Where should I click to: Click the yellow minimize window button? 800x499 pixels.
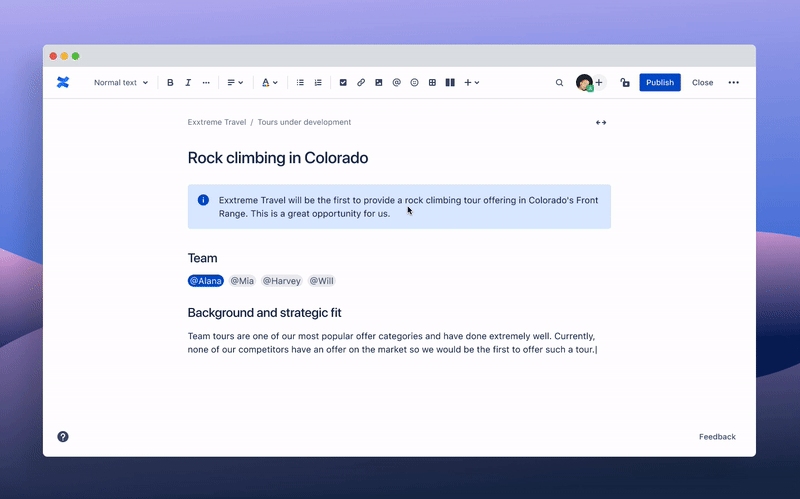(64, 56)
